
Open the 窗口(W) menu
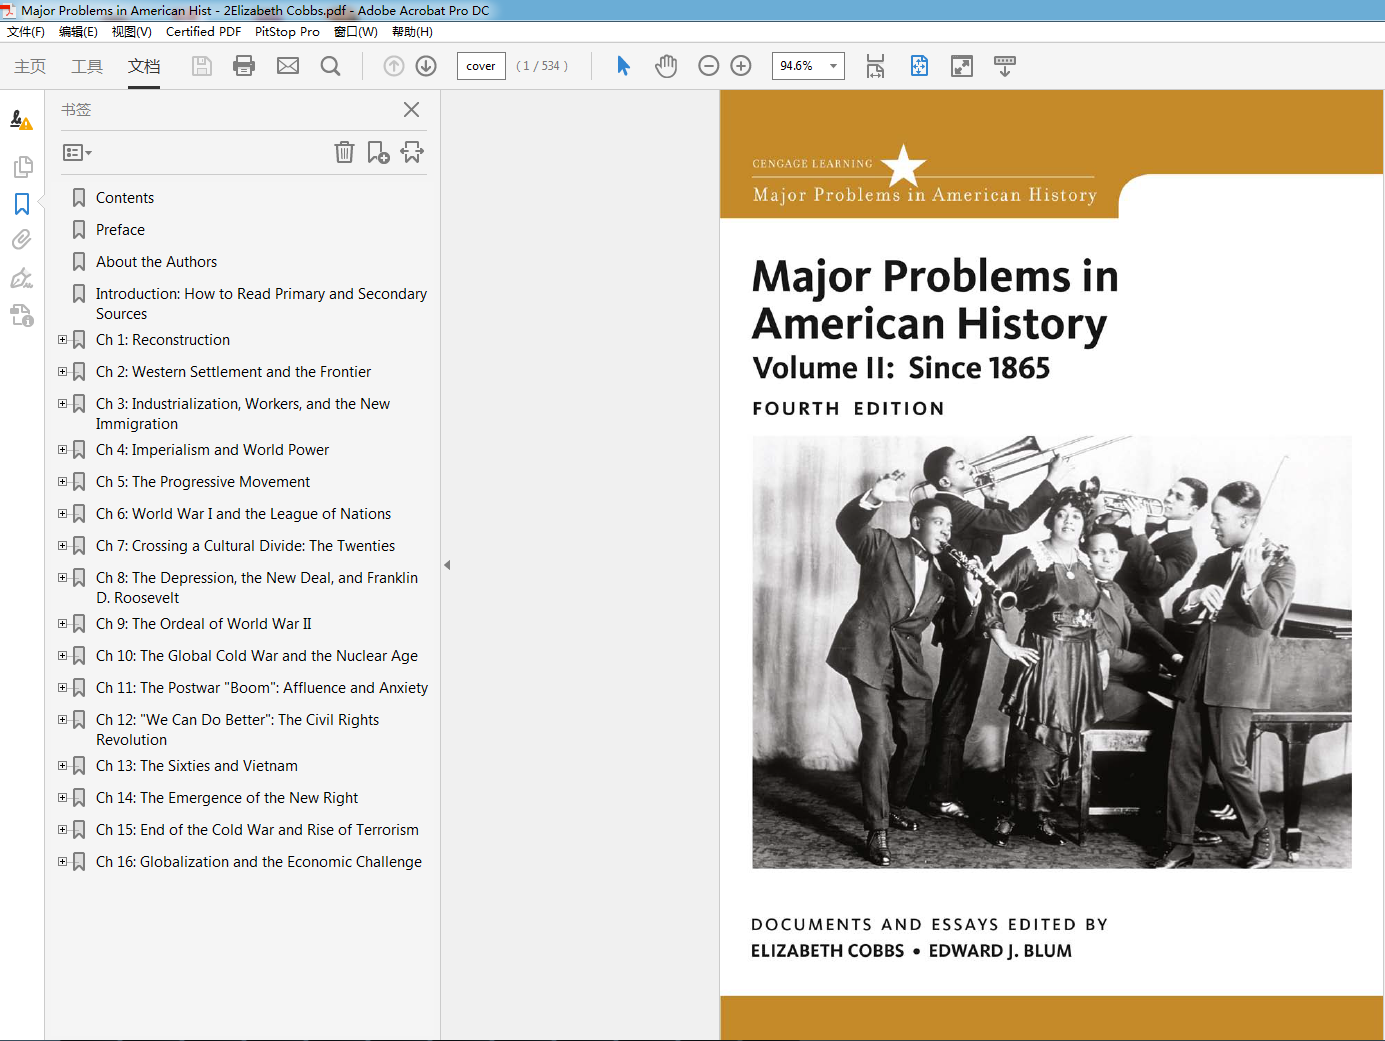356,32
